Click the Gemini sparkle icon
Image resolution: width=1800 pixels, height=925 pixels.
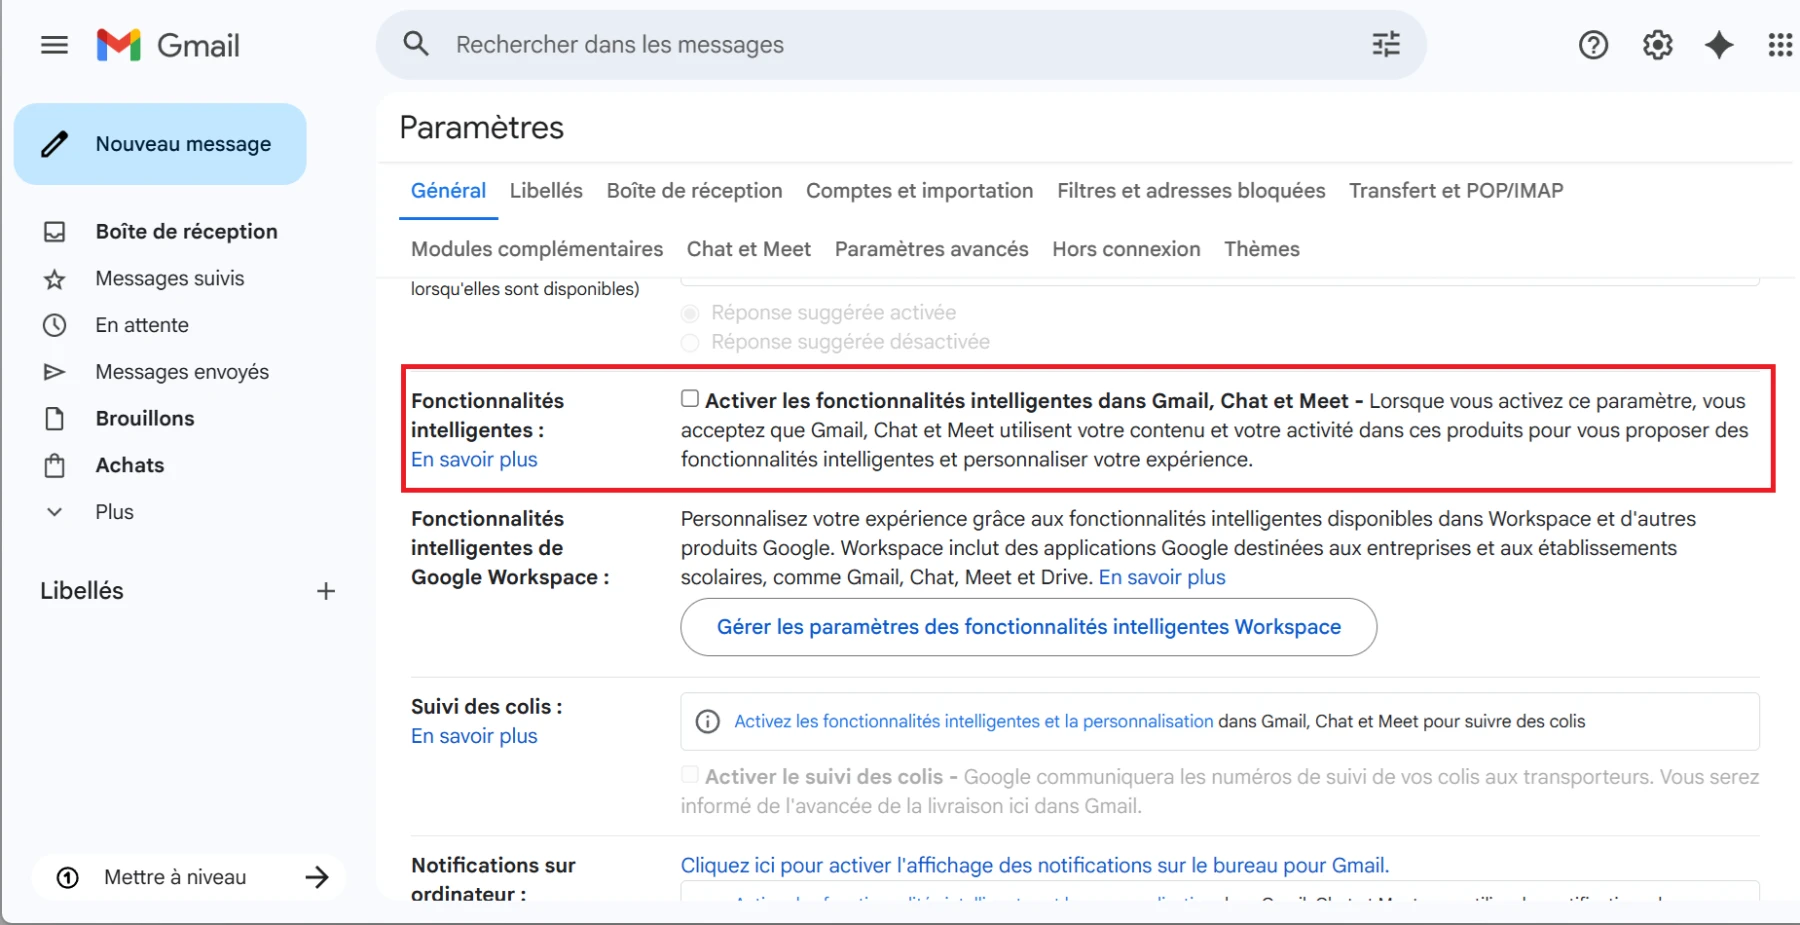click(x=1719, y=44)
